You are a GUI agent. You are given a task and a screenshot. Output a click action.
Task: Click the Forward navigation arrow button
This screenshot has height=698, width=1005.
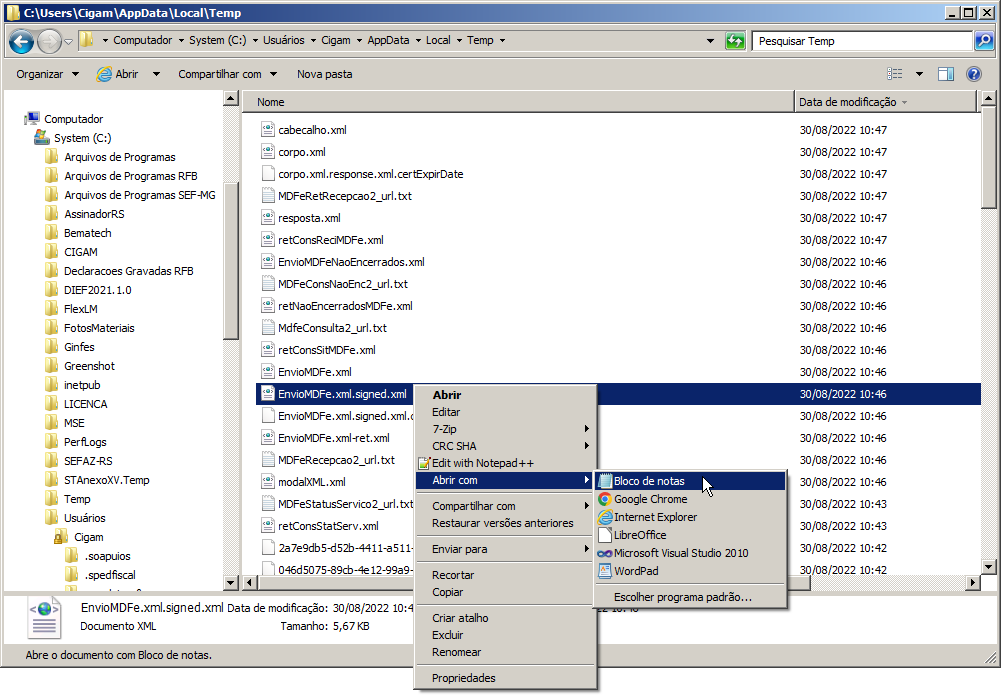pyautogui.click(x=49, y=42)
